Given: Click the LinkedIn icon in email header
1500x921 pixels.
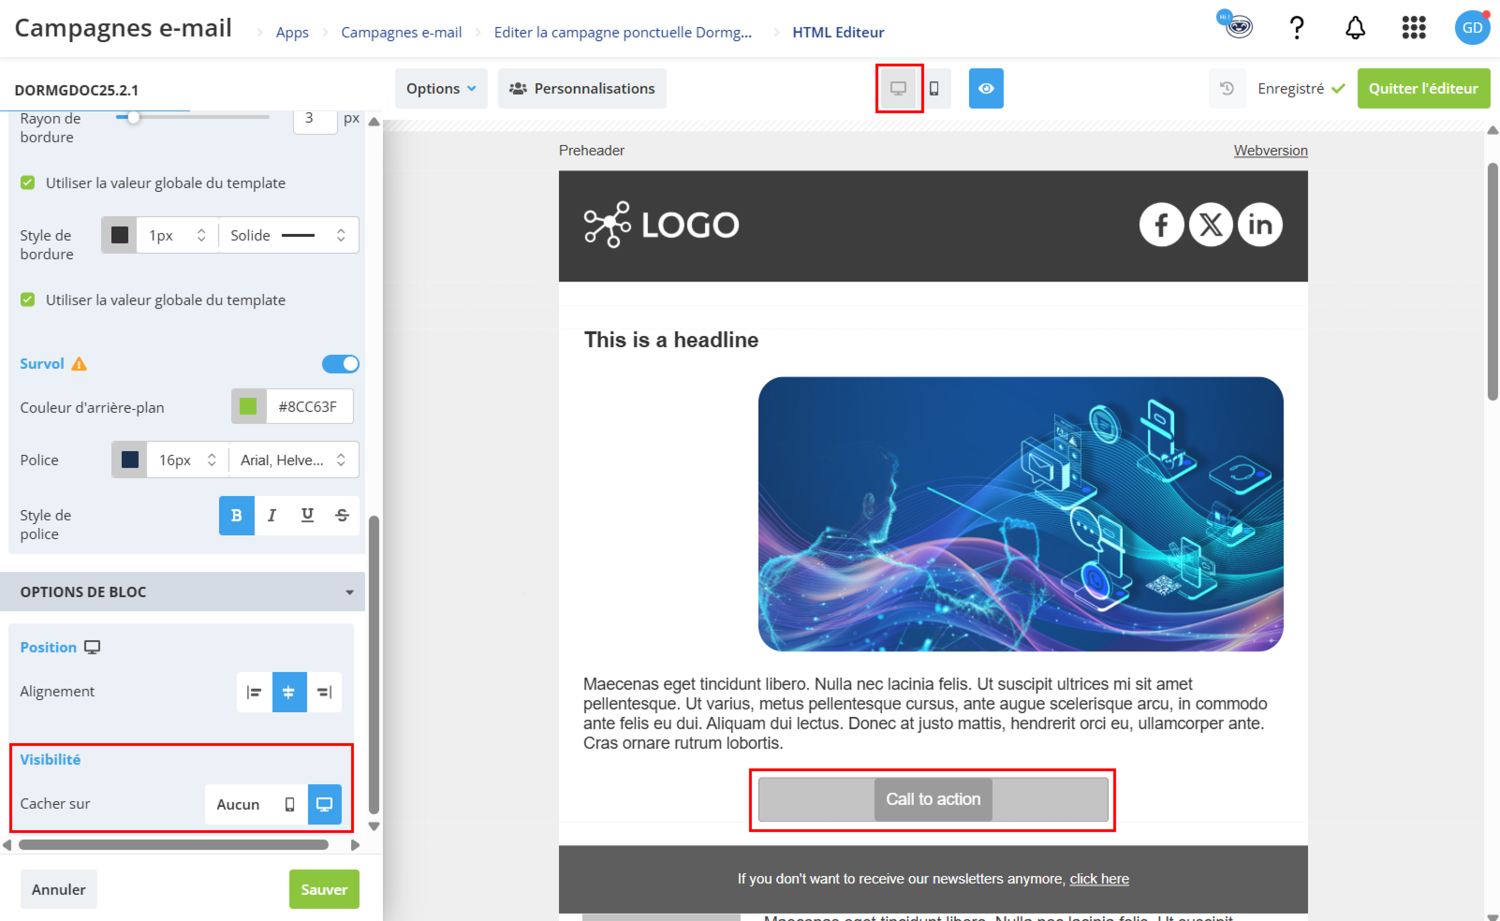Looking at the screenshot, I should 1260,225.
